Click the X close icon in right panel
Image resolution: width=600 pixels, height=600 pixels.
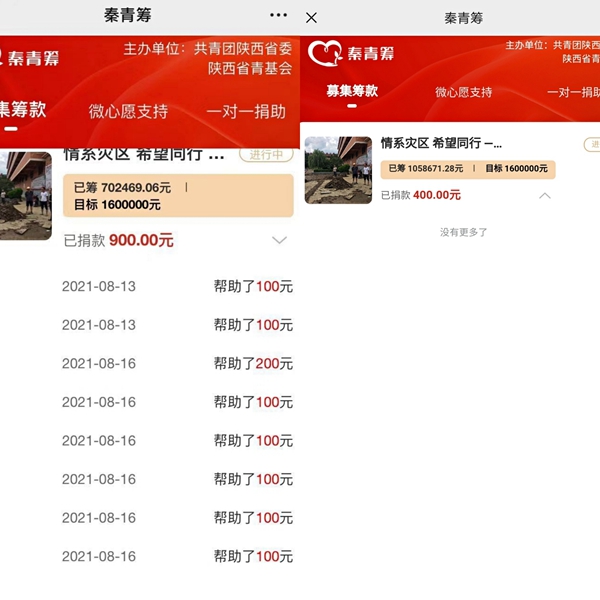pyautogui.click(x=312, y=18)
